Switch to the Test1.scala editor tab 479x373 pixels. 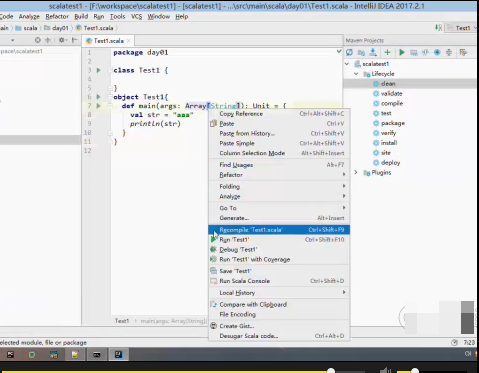[108, 41]
